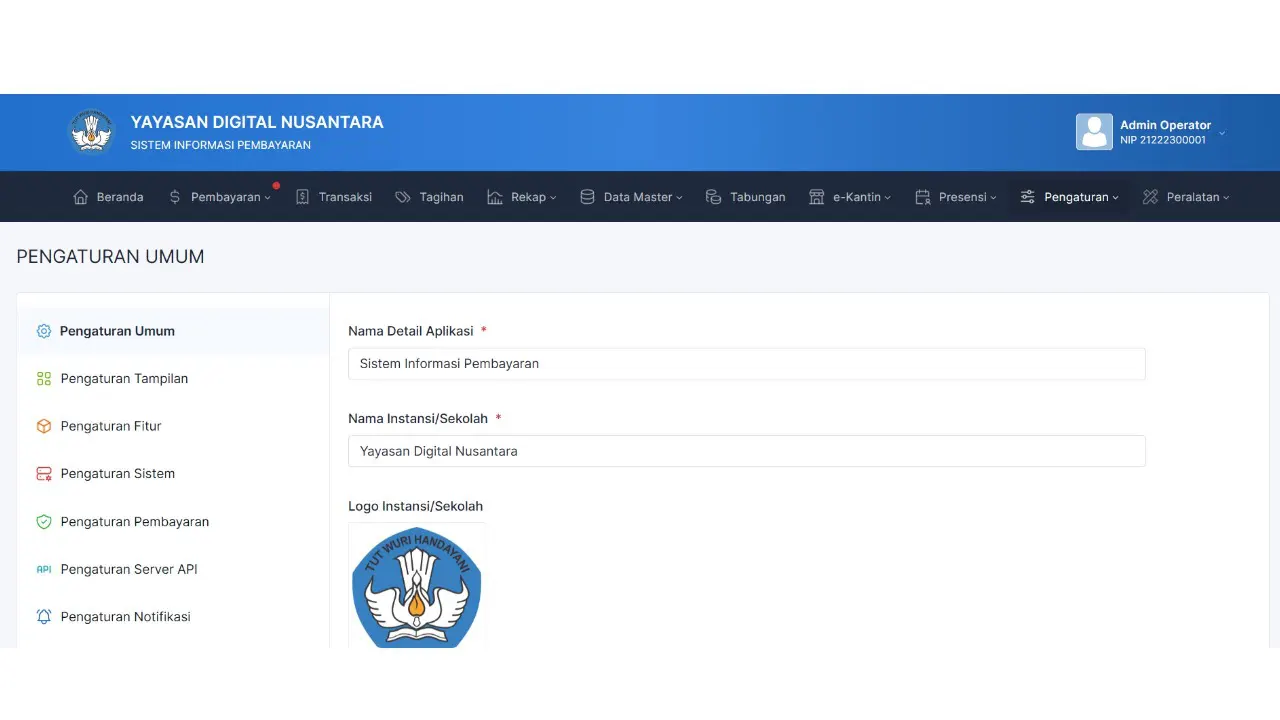This screenshot has height=720, width=1280.
Task: Click the Pengaturan sliders icon in navbar
Action: point(1027,197)
